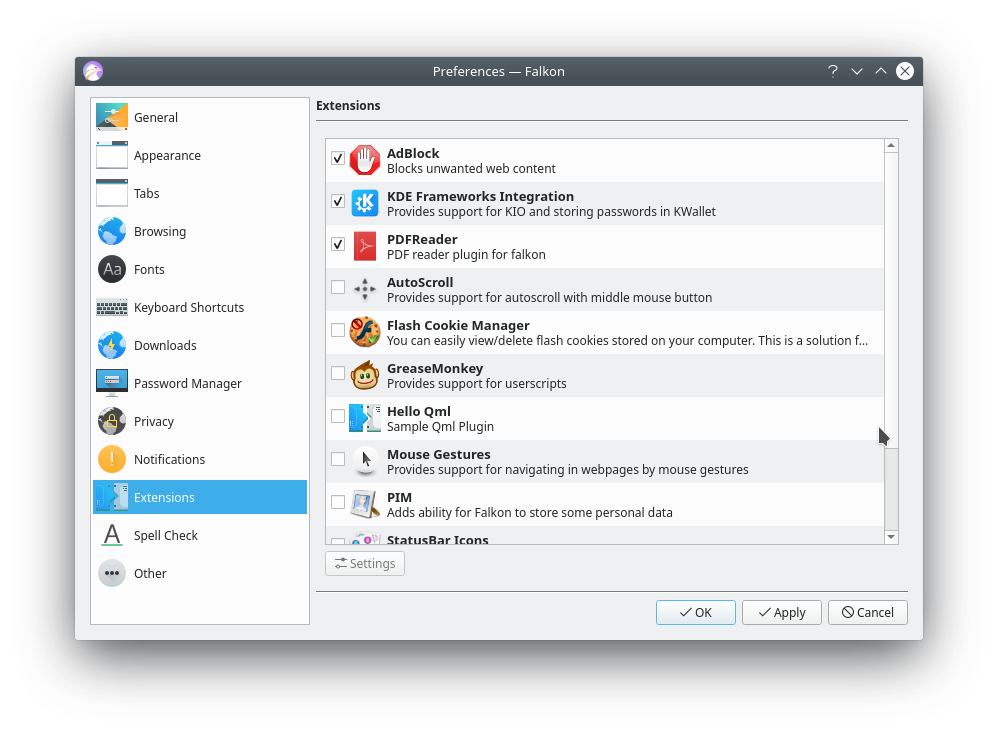This screenshot has height=733, width=998.
Task: Uncheck the PDFReader checkbox
Action: [x=338, y=244]
